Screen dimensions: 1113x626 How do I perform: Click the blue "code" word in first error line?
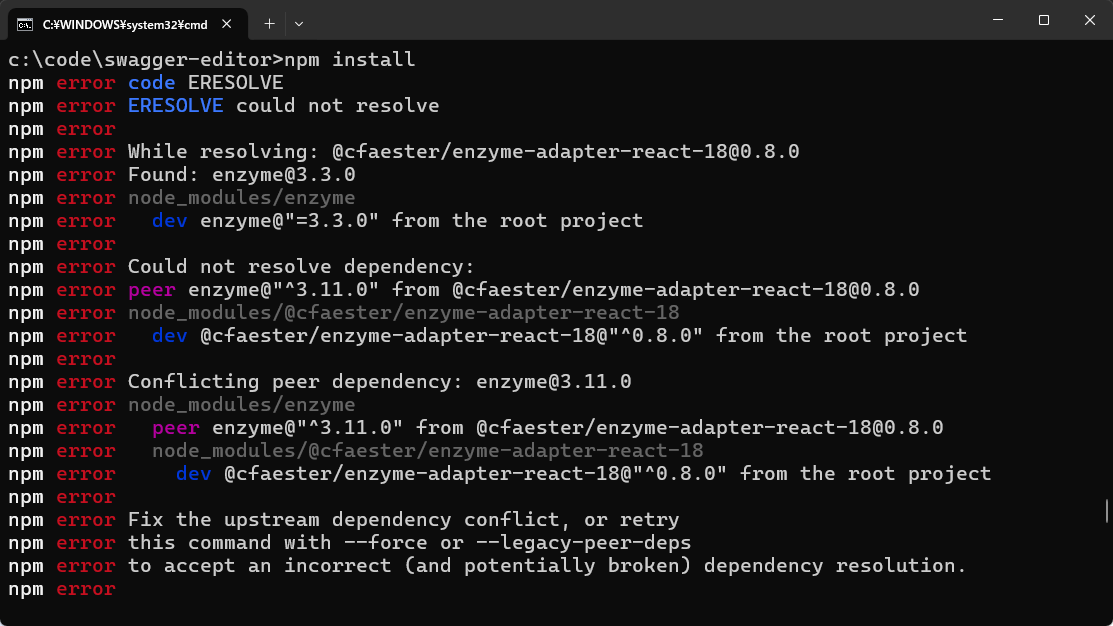click(152, 83)
